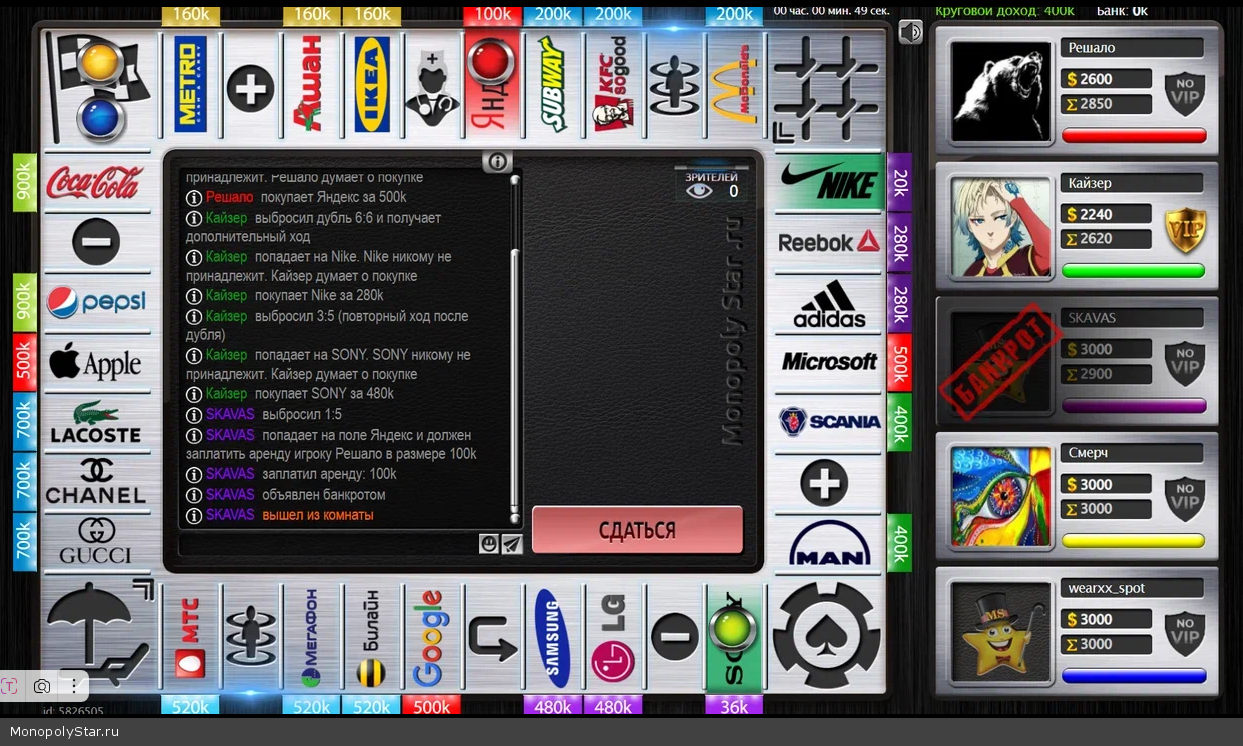The width and height of the screenshot is (1243, 746).
Task: Select the Coca-Cola board cell
Action: pos(96,182)
